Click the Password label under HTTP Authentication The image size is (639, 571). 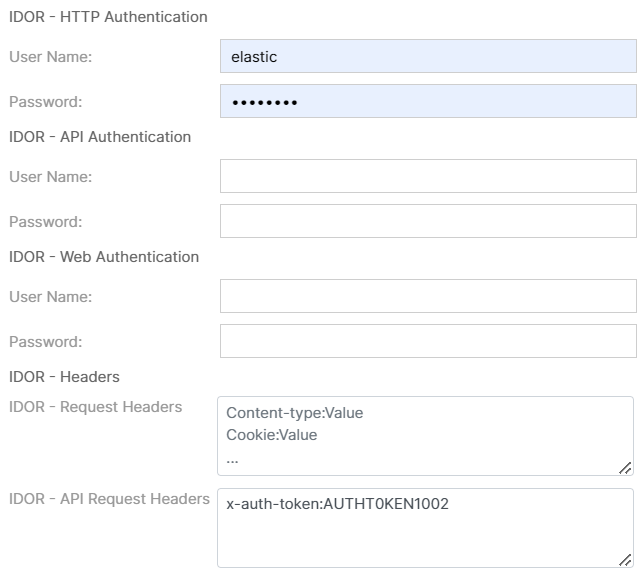coord(46,102)
